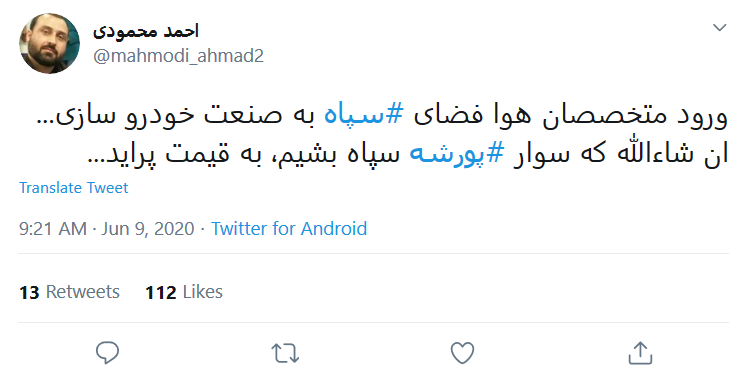
Task: Click the 9:21 AM timestamp
Action: [x=53, y=228]
